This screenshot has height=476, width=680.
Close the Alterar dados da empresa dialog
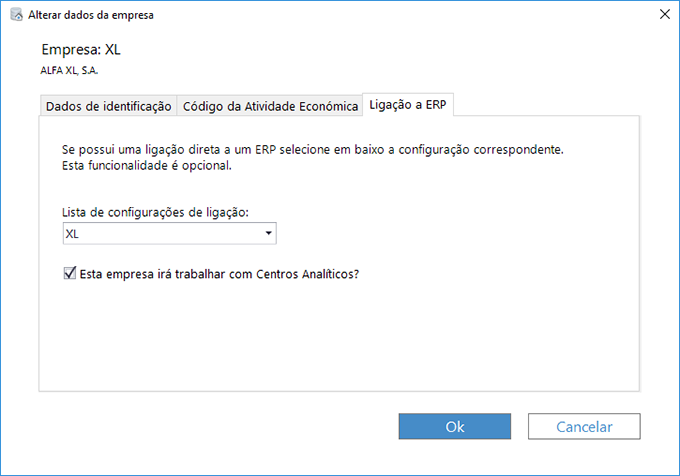(x=664, y=14)
